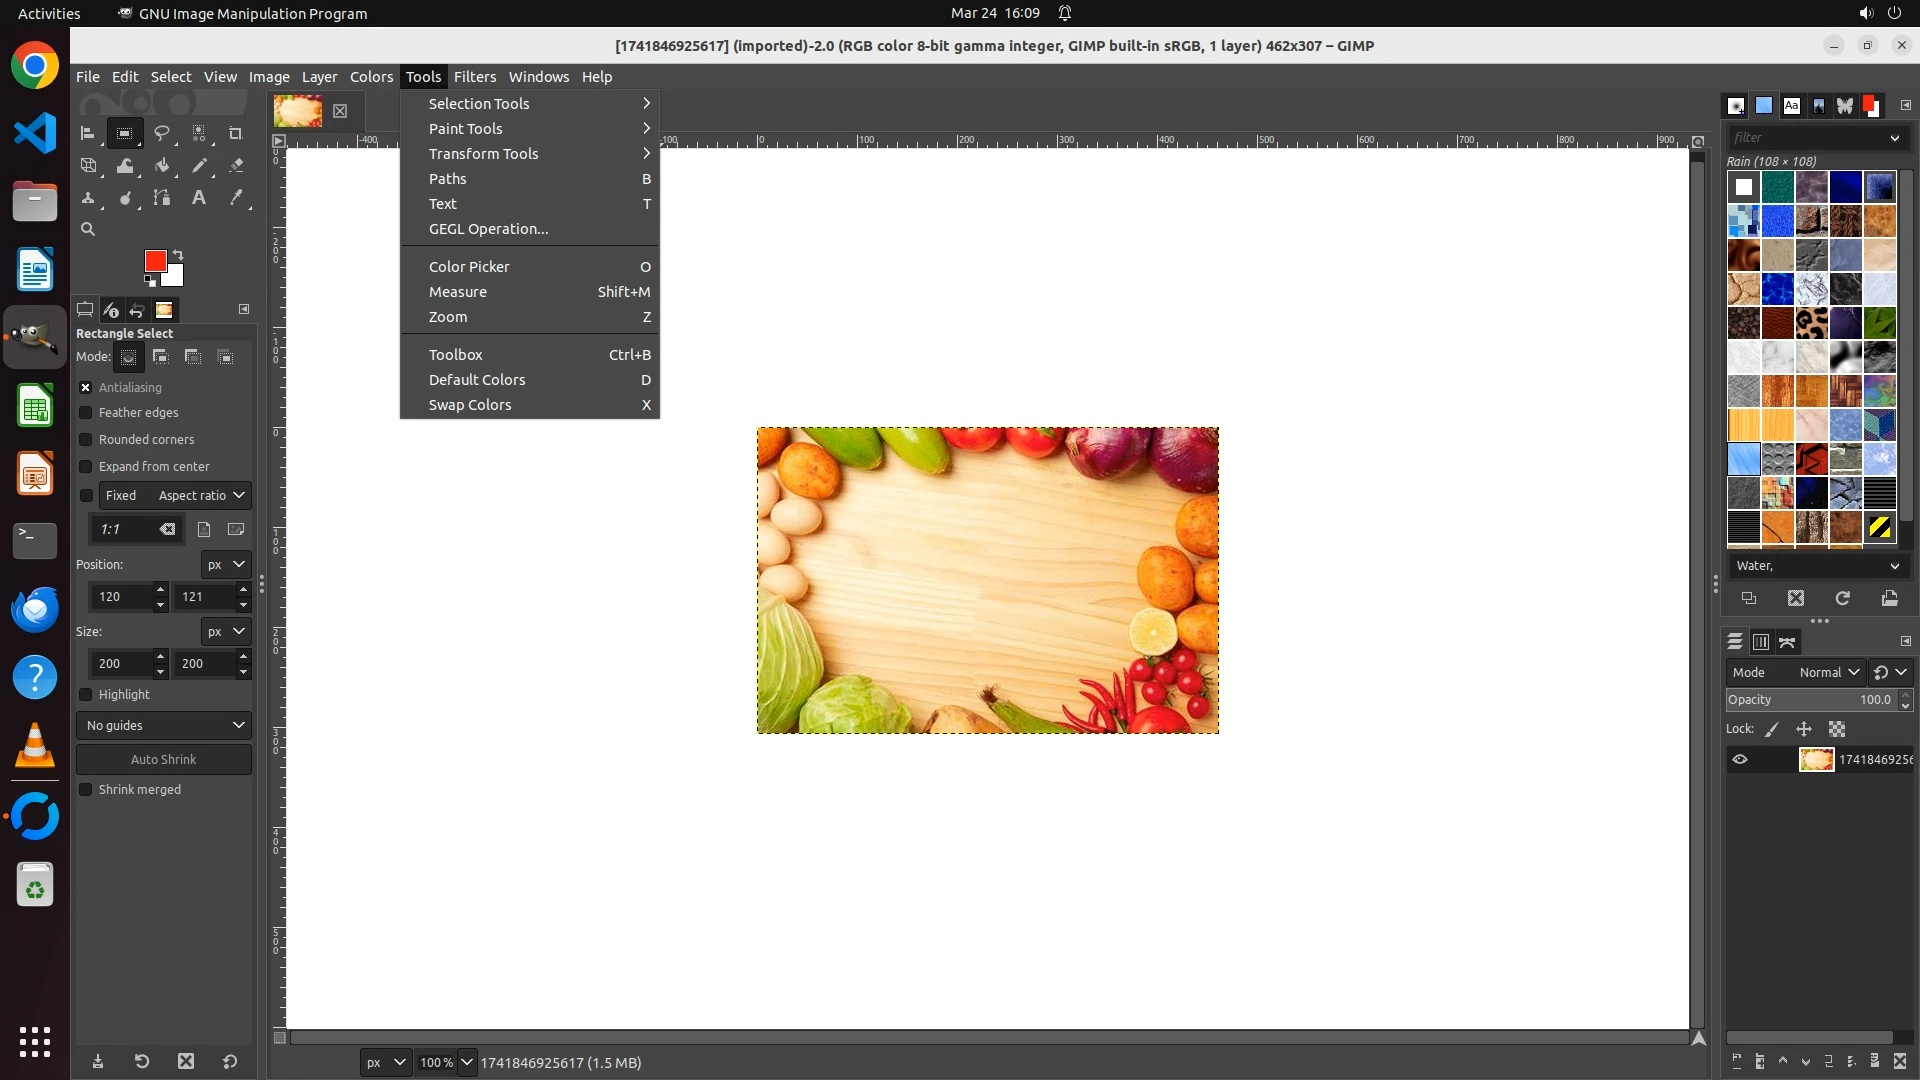Click the swap foreground/background colors arrows
The height and width of the screenshot is (1080, 1920).
178,254
